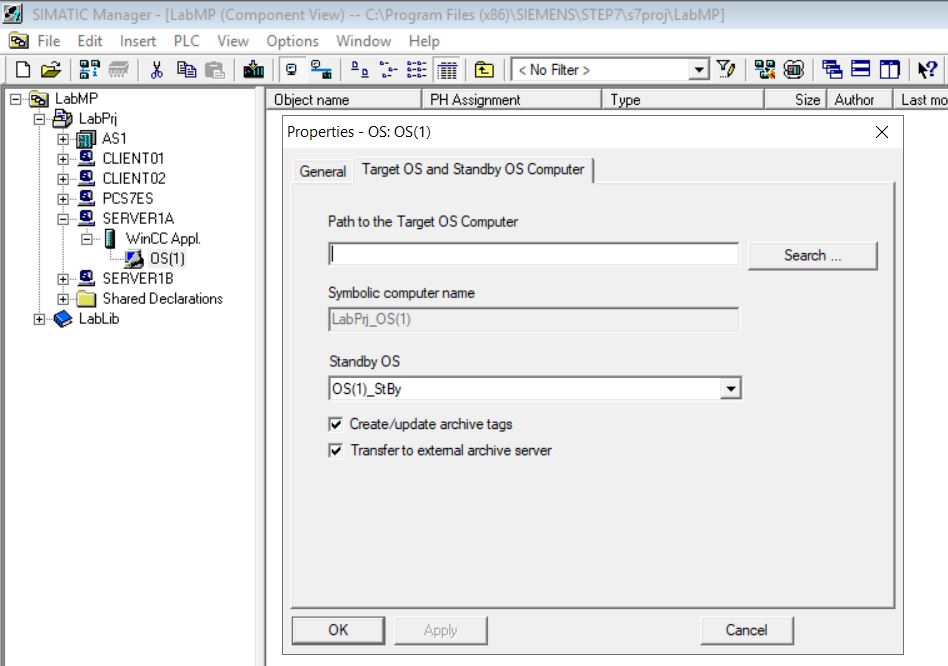Open the Standby OS dropdown

tap(730, 389)
